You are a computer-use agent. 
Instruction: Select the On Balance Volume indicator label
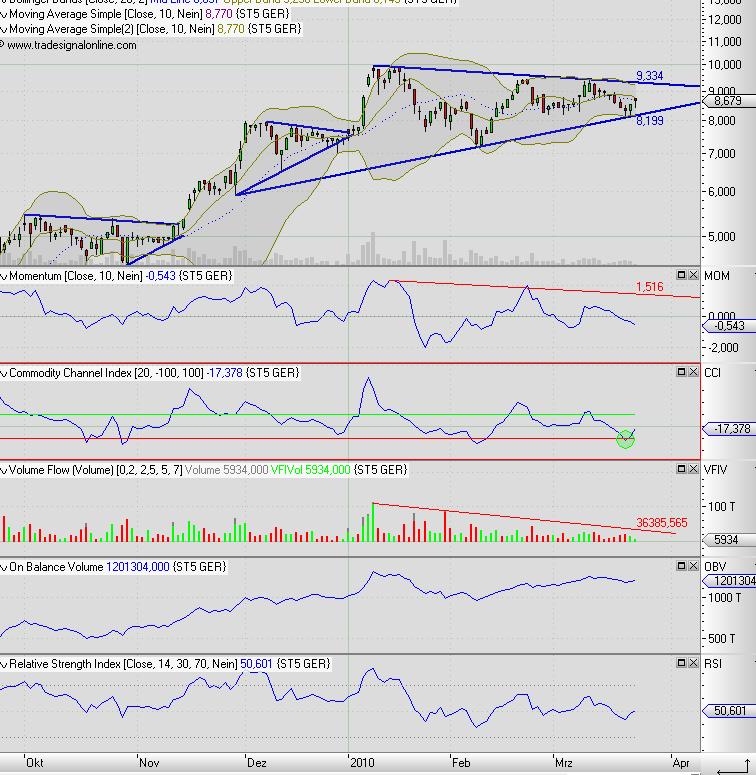click(x=56, y=566)
